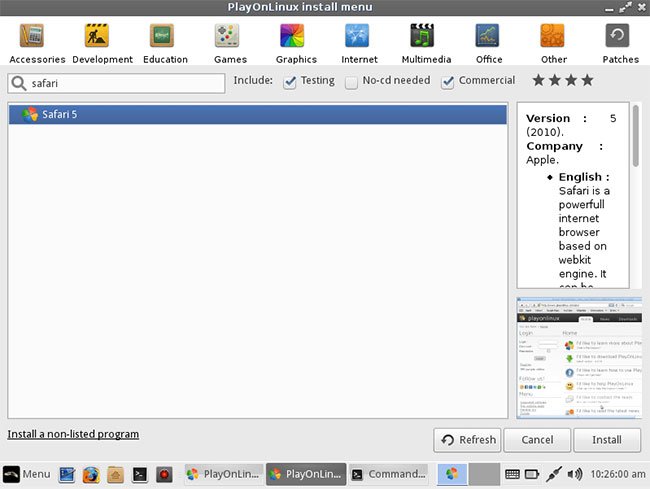Maximize the PlayOnLinux install menu window
This screenshot has width=650, height=489.
point(625,7)
